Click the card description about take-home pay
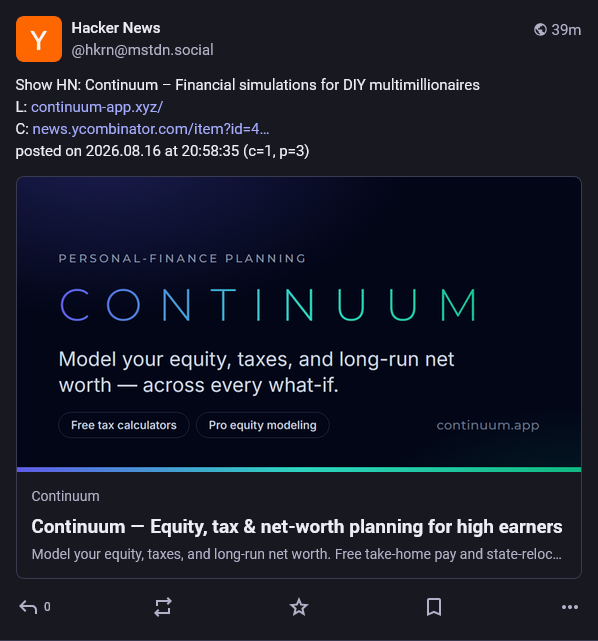598x641 pixels. [296, 554]
